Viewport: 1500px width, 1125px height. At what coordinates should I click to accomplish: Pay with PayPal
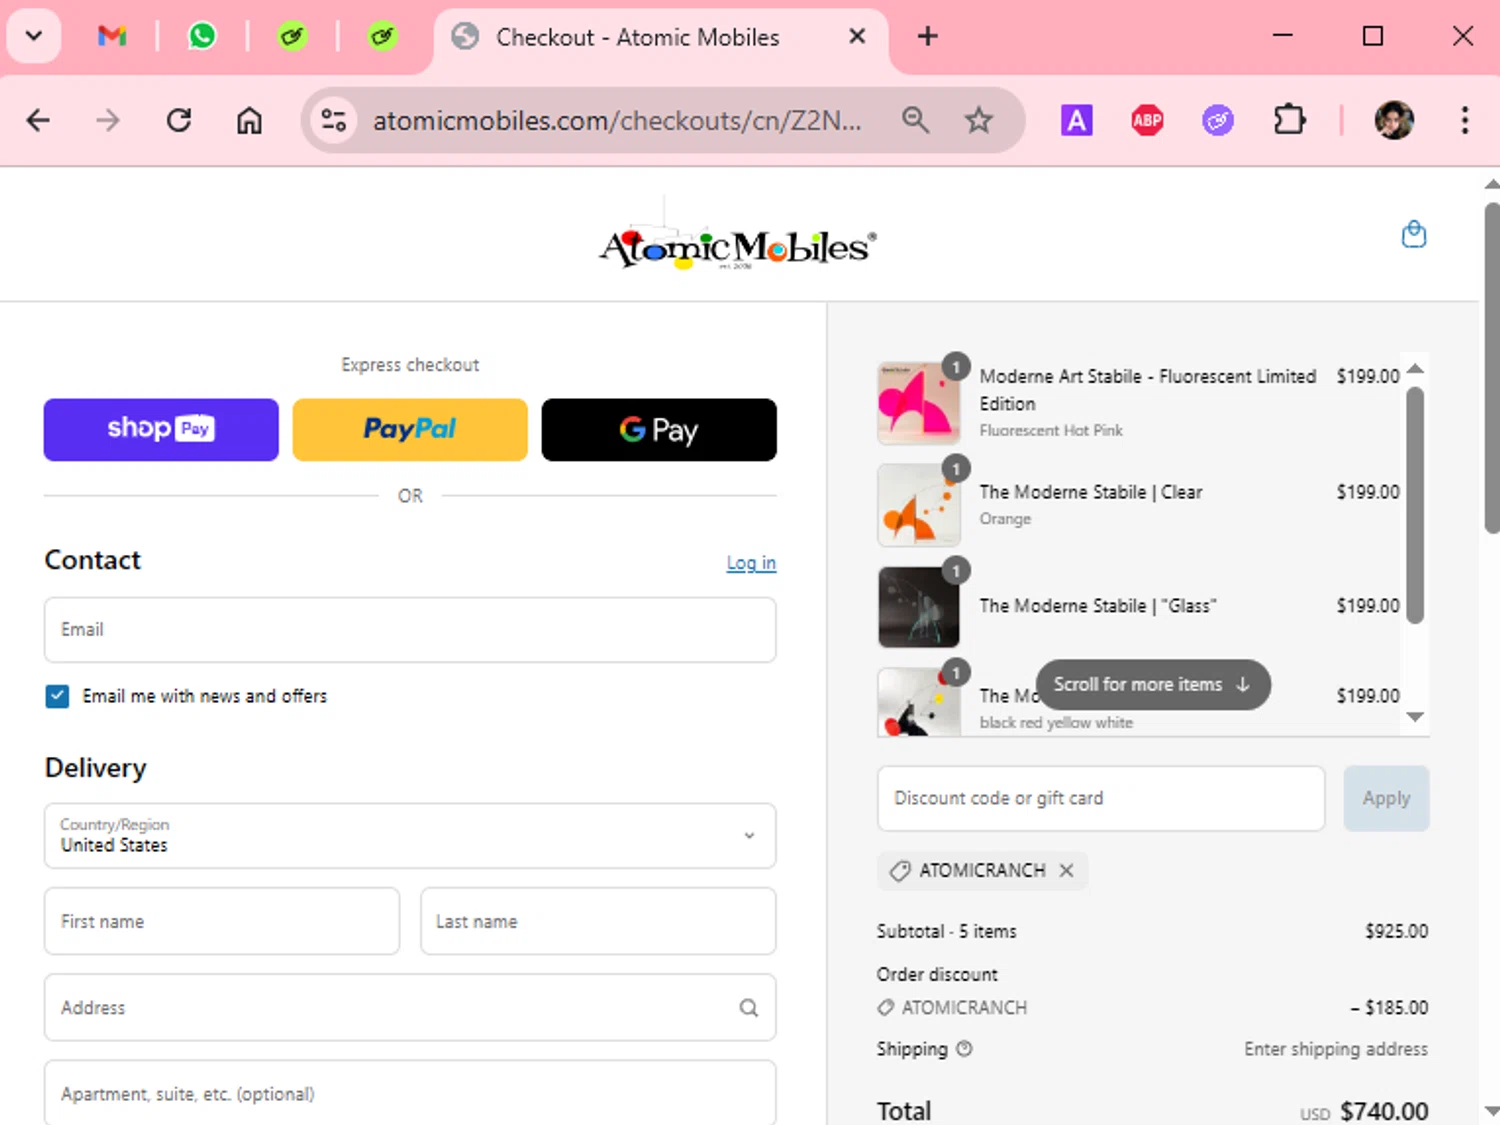click(x=410, y=430)
